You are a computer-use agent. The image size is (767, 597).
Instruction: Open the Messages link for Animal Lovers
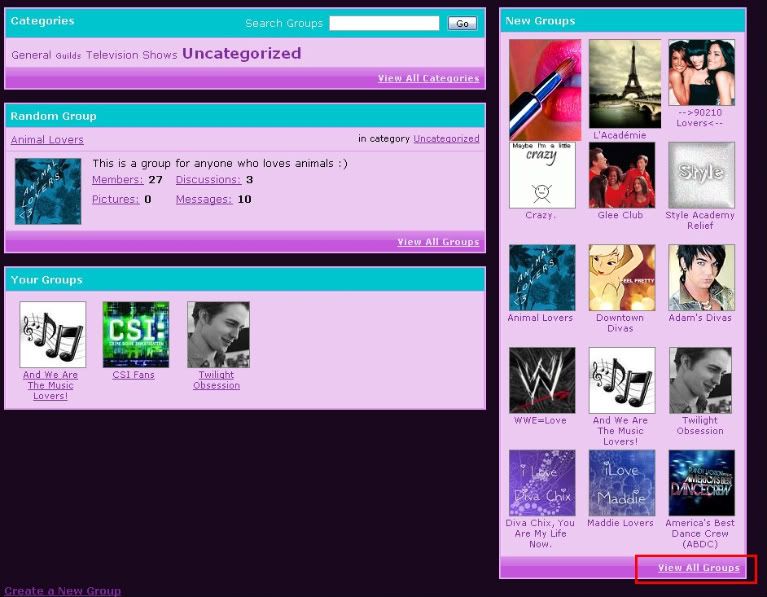(204, 199)
